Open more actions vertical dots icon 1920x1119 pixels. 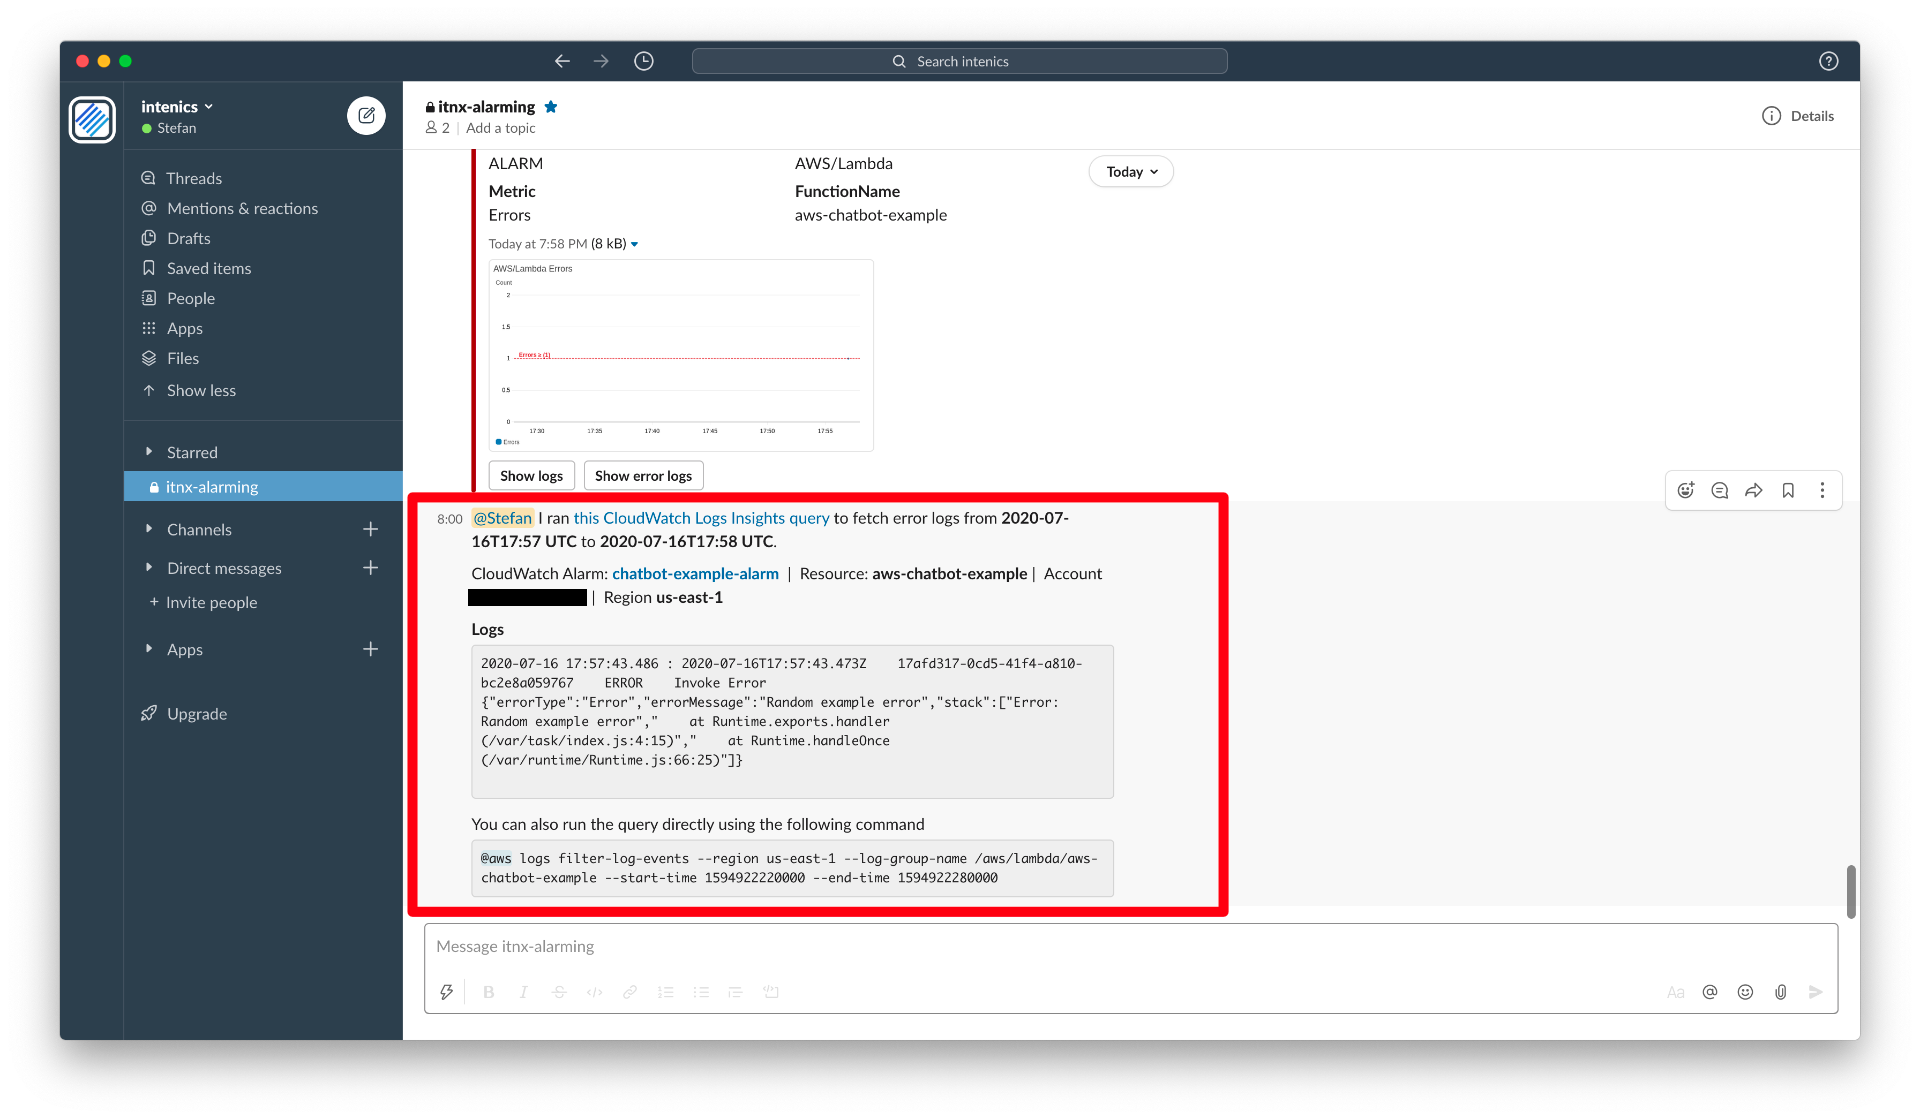(x=1822, y=490)
